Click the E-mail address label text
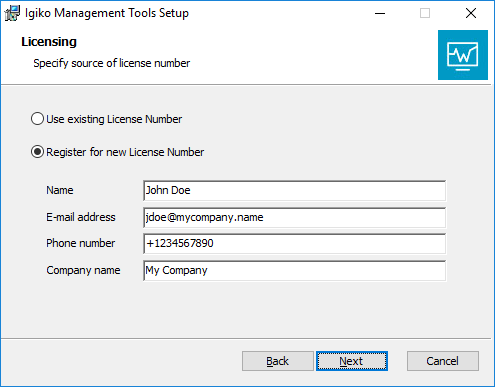This screenshot has width=495, height=387. click(81, 217)
